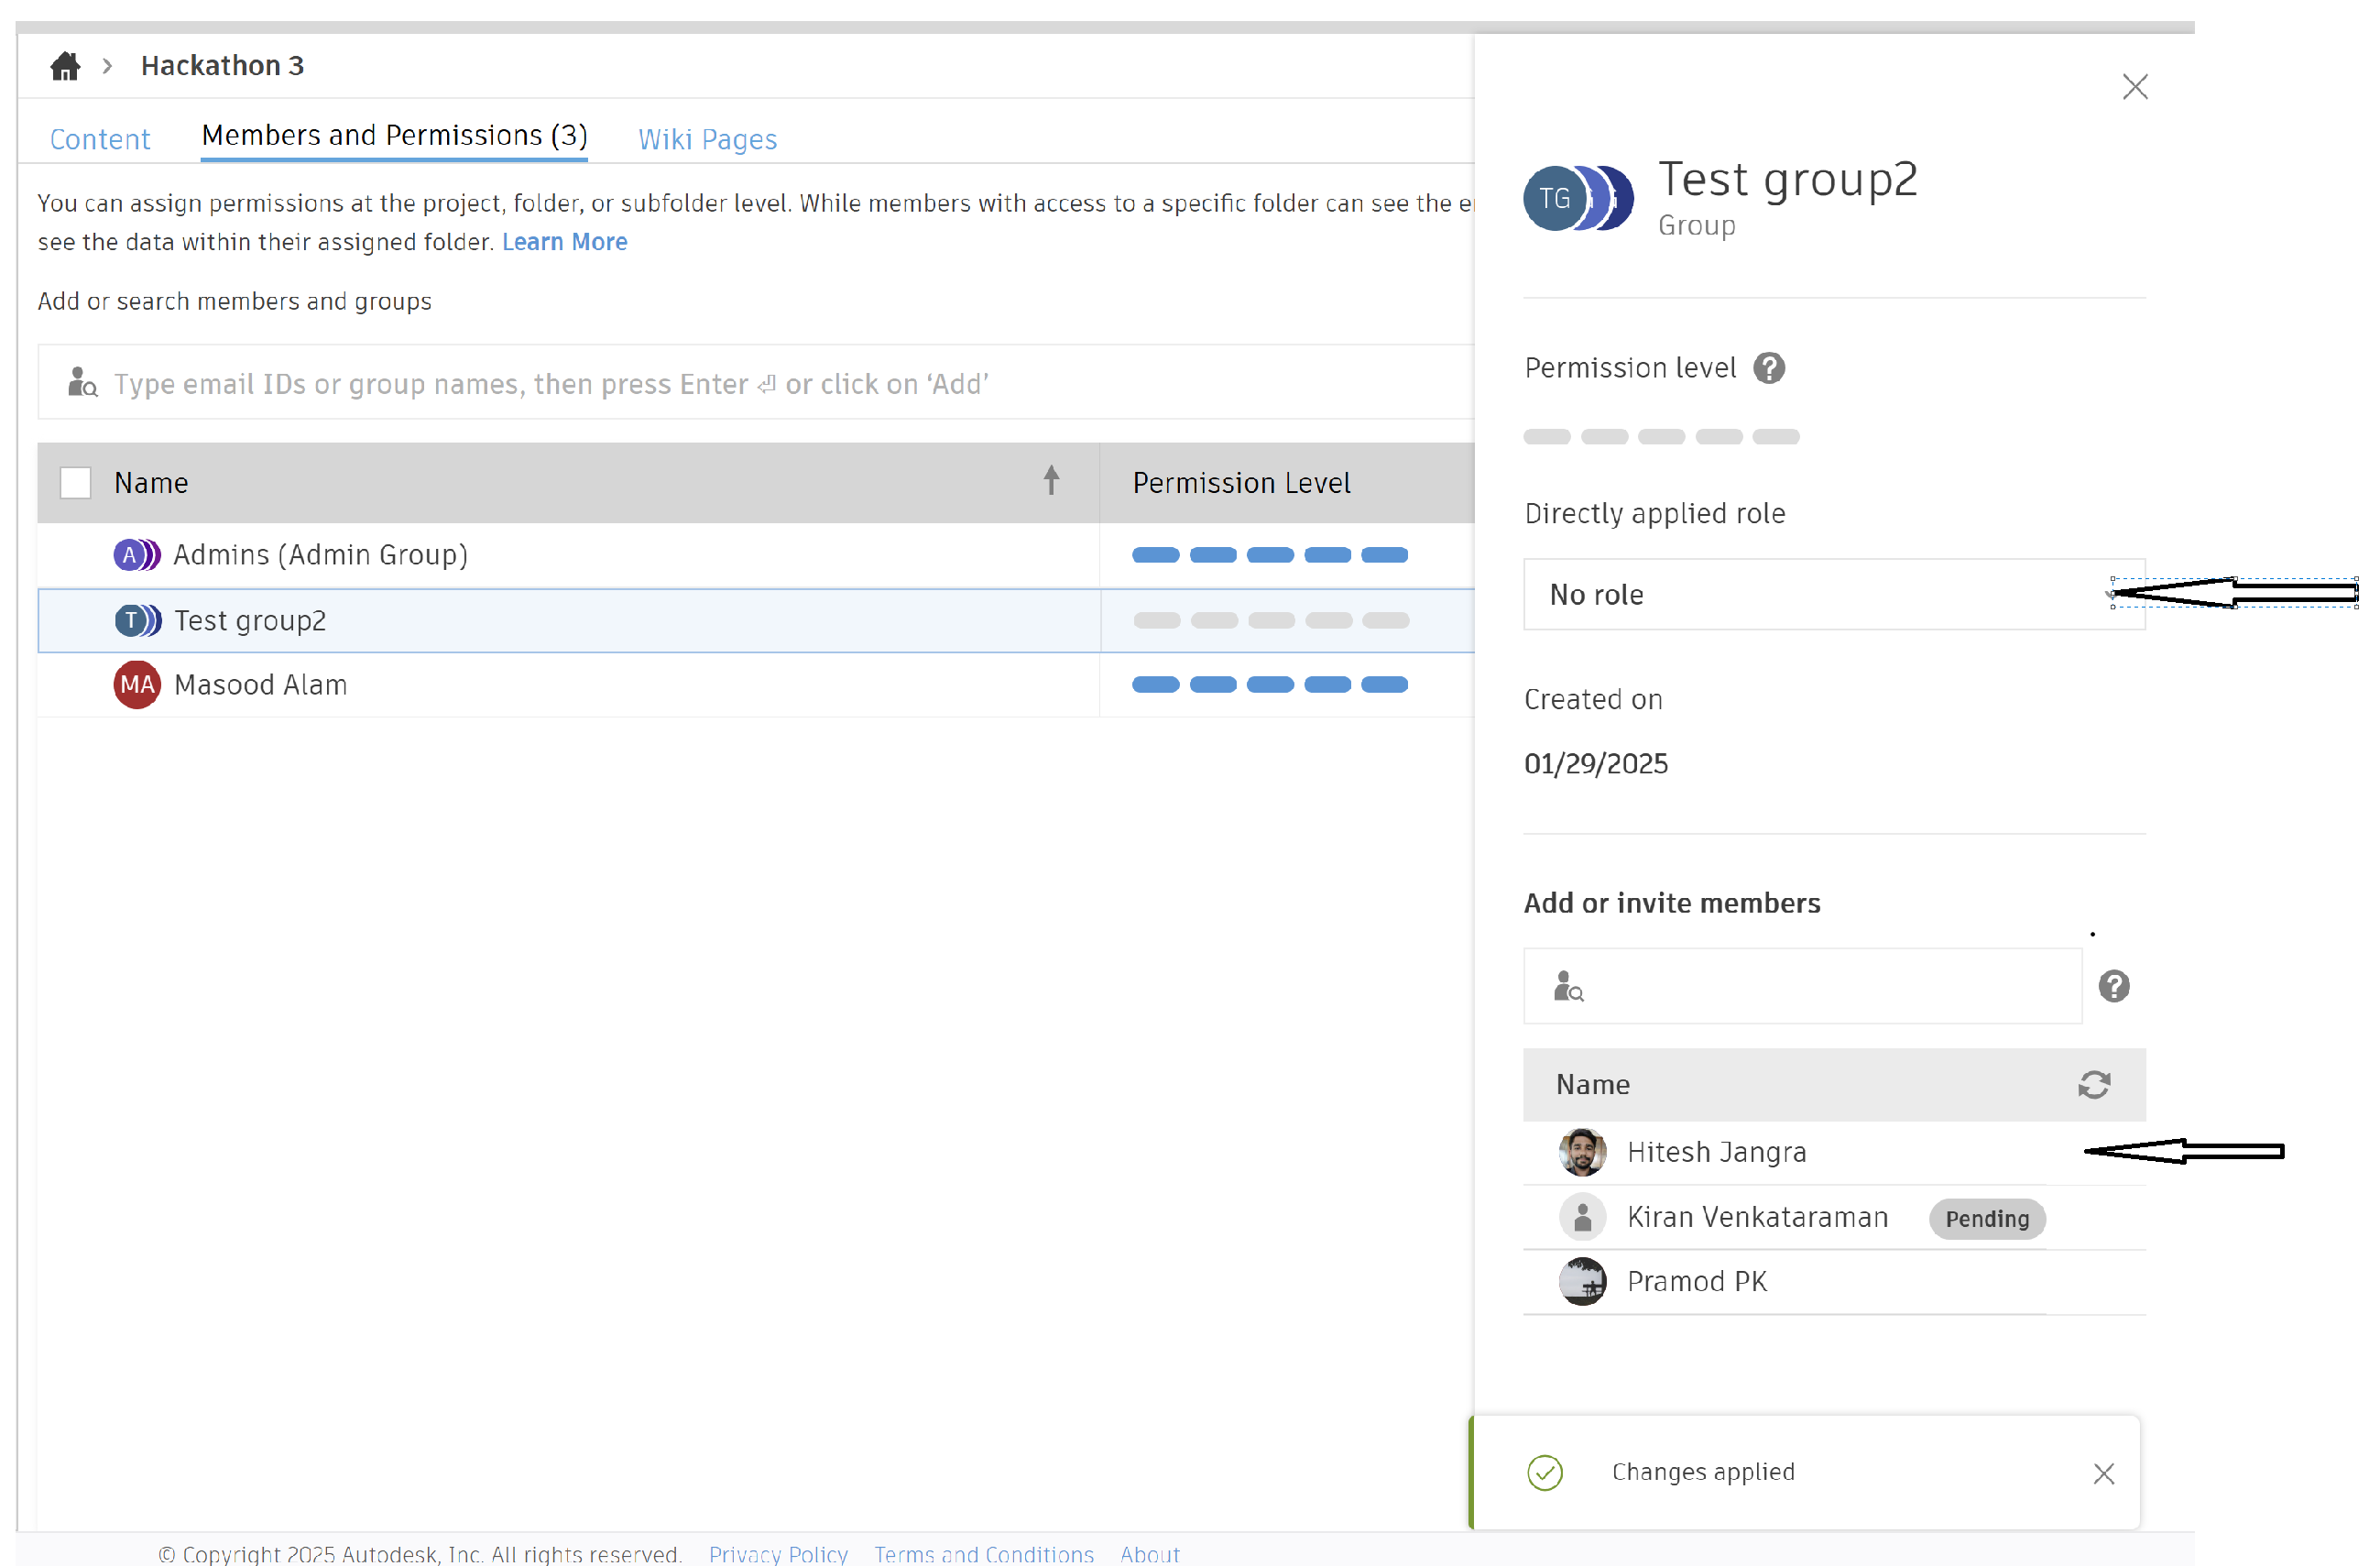Switch to the Content tab

(x=100, y=139)
